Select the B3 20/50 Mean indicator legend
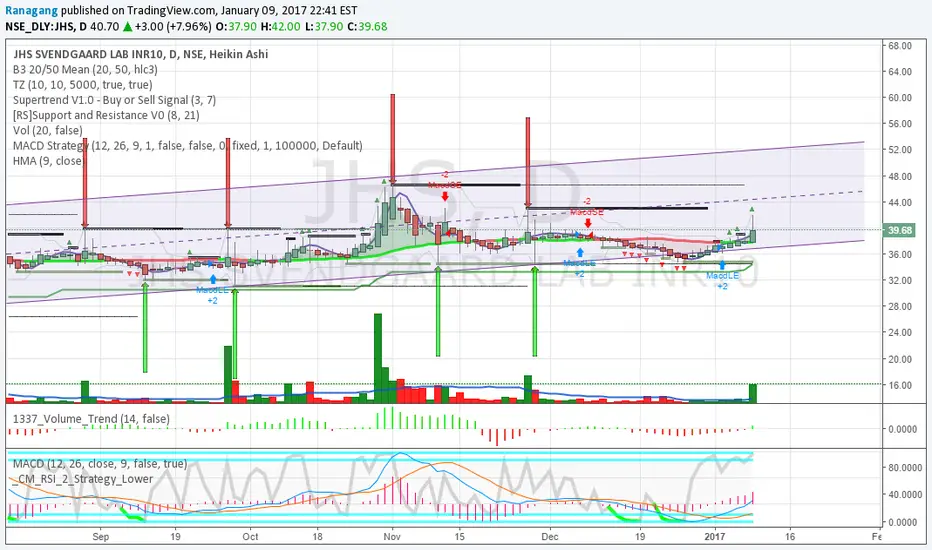 [x=85, y=70]
